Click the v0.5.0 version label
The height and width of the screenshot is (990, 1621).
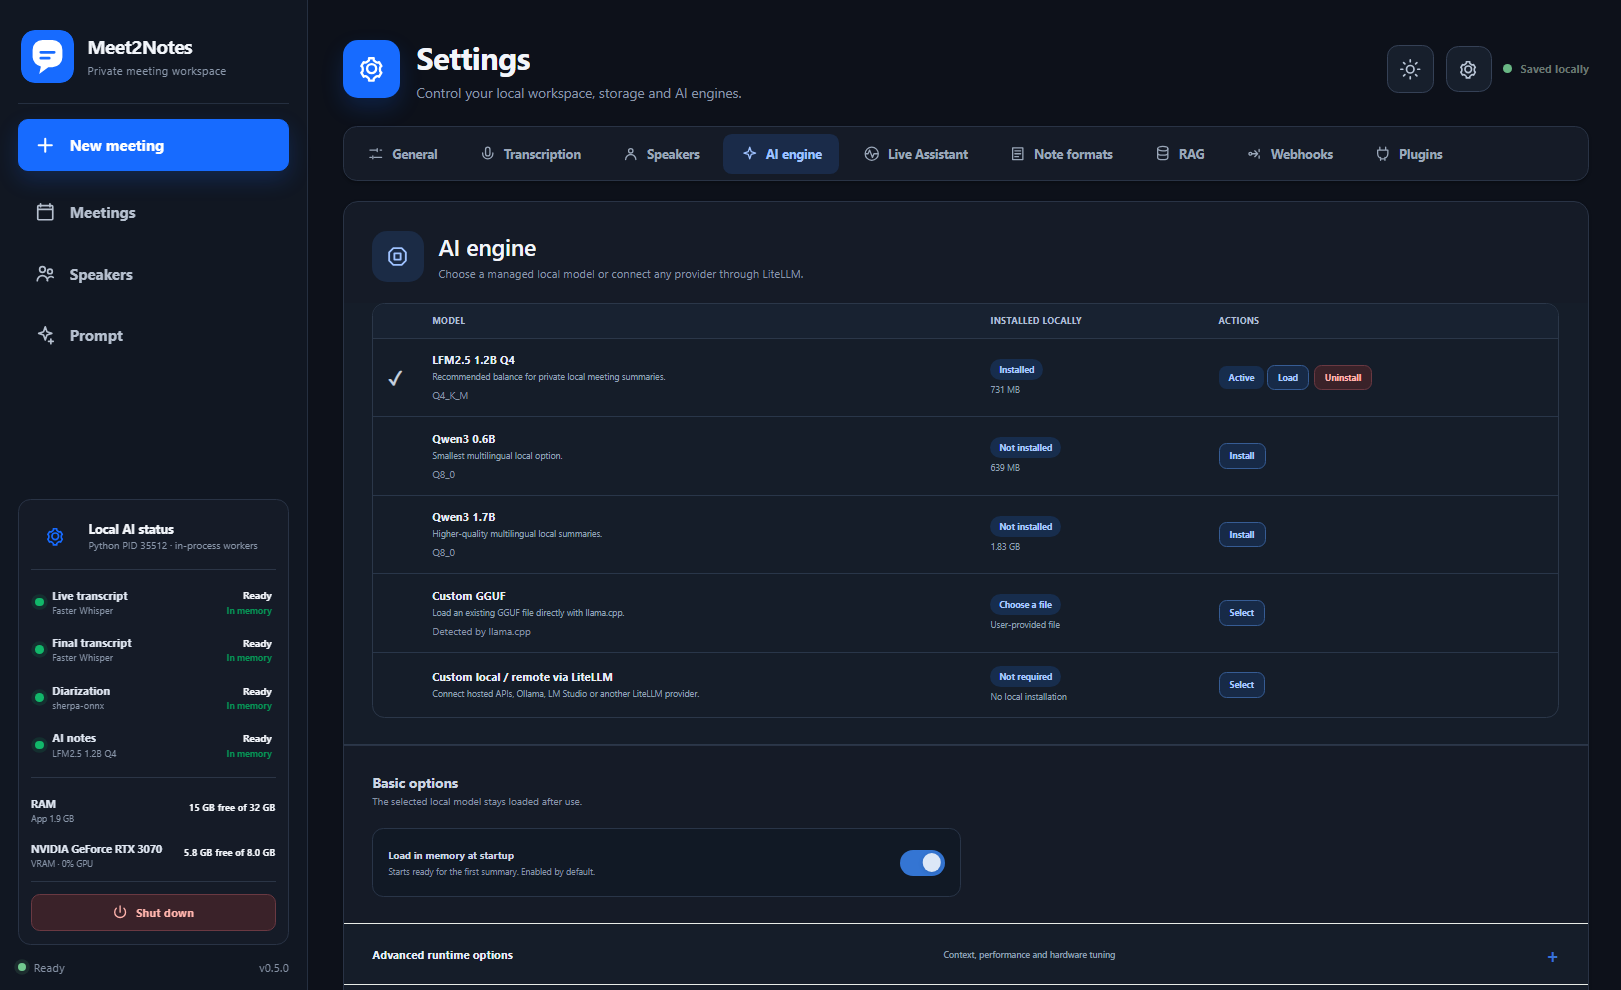274,968
